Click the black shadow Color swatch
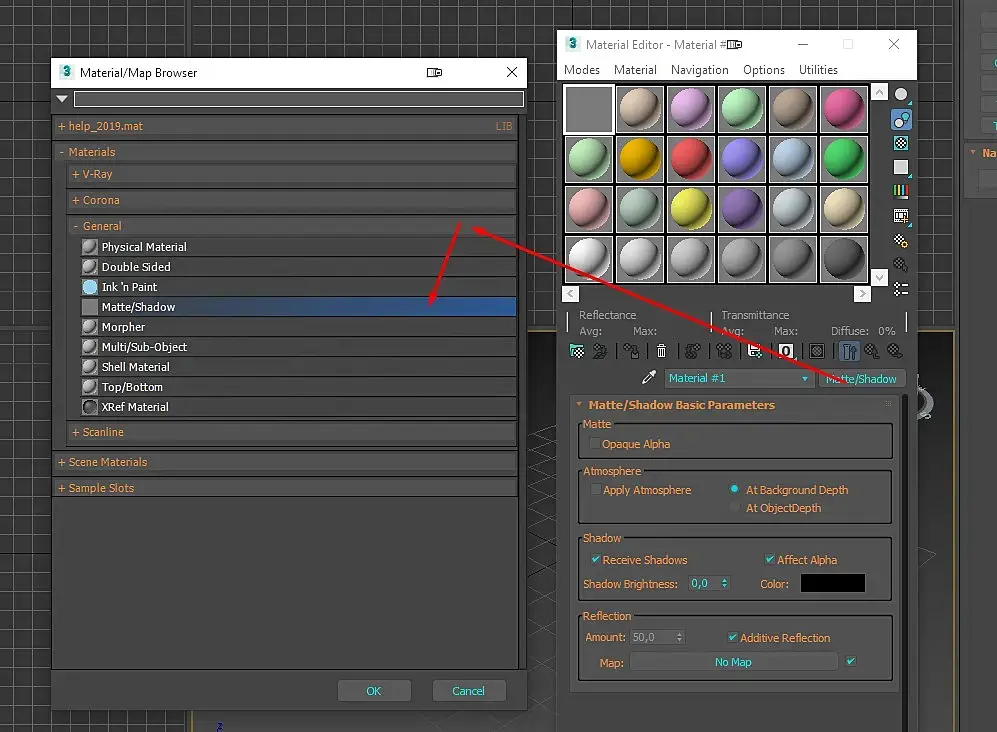Image resolution: width=997 pixels, height=732 pixels. 832,583
